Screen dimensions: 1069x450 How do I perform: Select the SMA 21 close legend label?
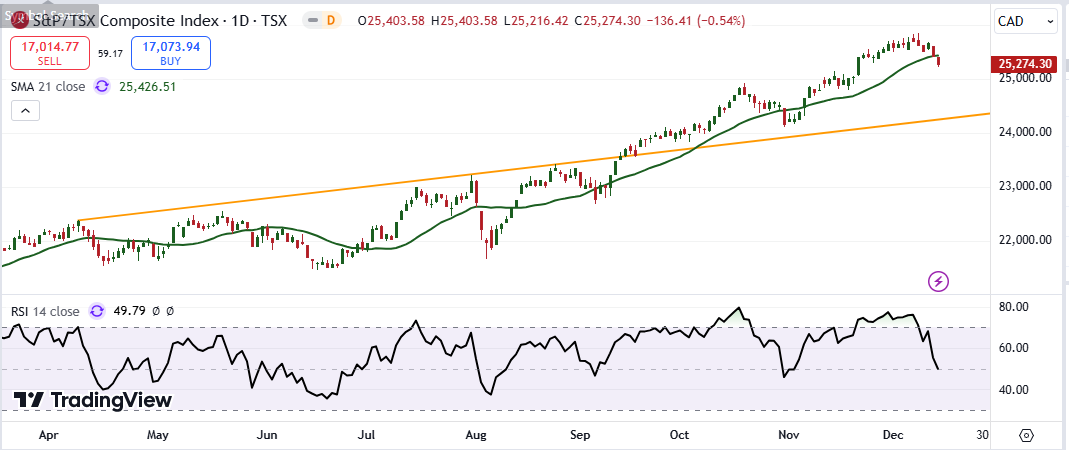click(48, 86)
